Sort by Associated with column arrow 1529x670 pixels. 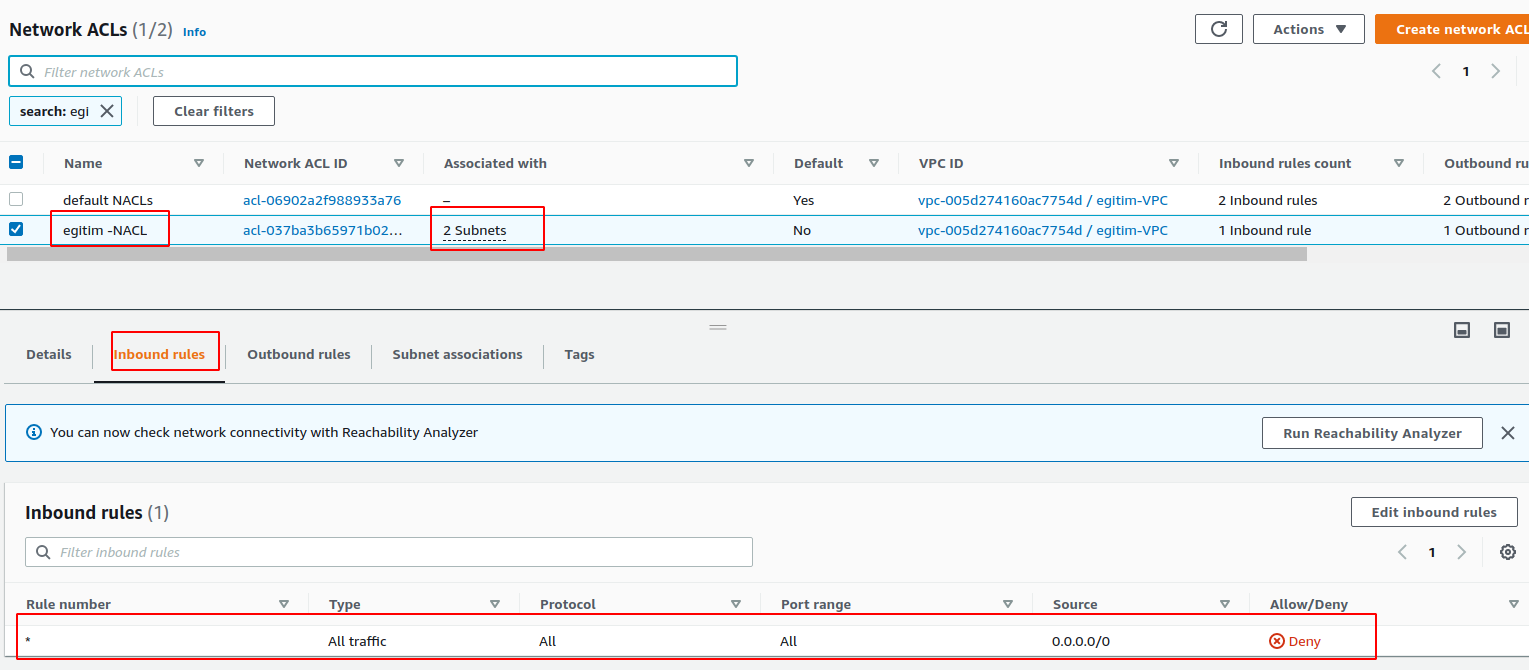click(749, 163)
